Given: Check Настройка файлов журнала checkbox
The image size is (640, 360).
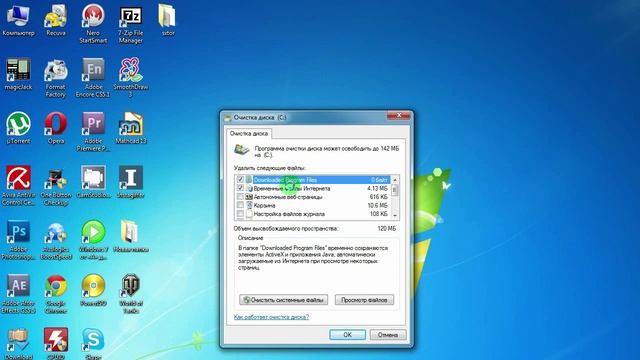Looking at the screenshot, I should [x=240, y=214].
